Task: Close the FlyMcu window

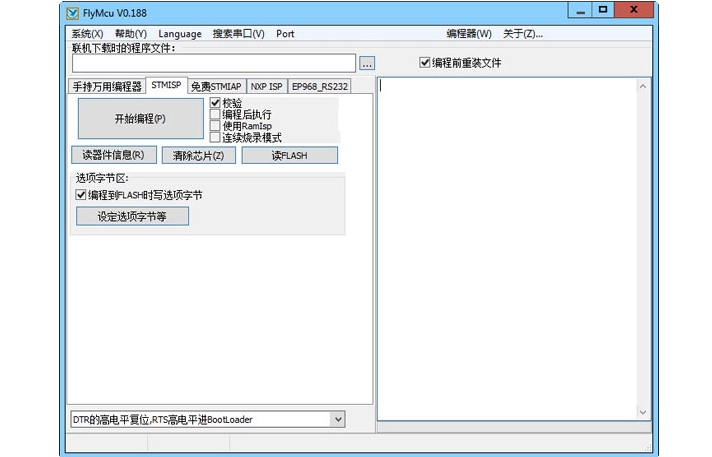Action: tap(634, 10)
